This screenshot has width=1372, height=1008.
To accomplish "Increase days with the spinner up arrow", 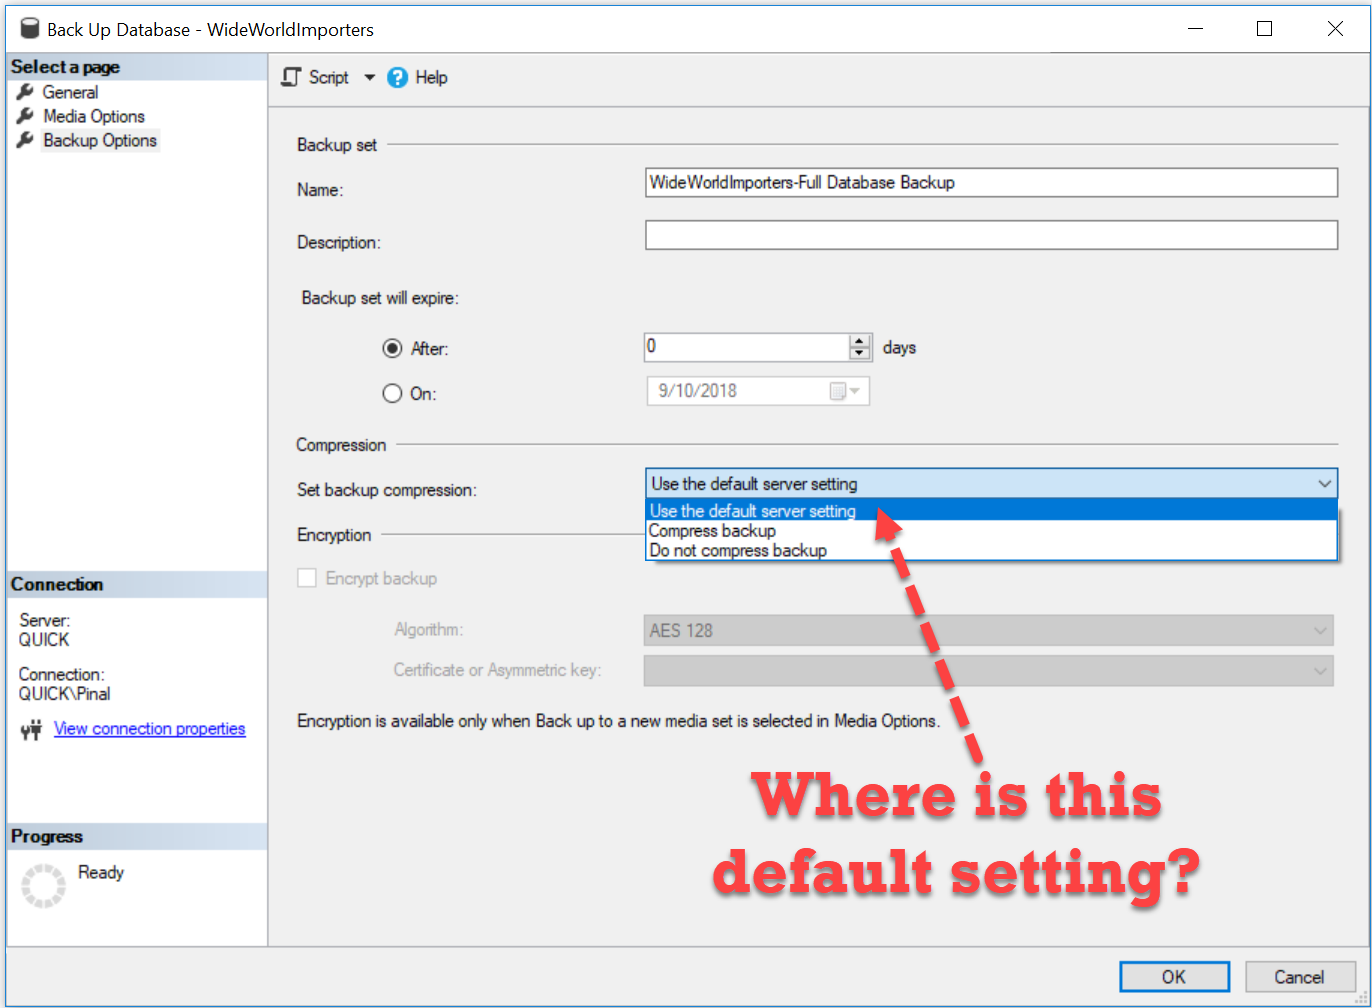I will click(x=860, y=341).
